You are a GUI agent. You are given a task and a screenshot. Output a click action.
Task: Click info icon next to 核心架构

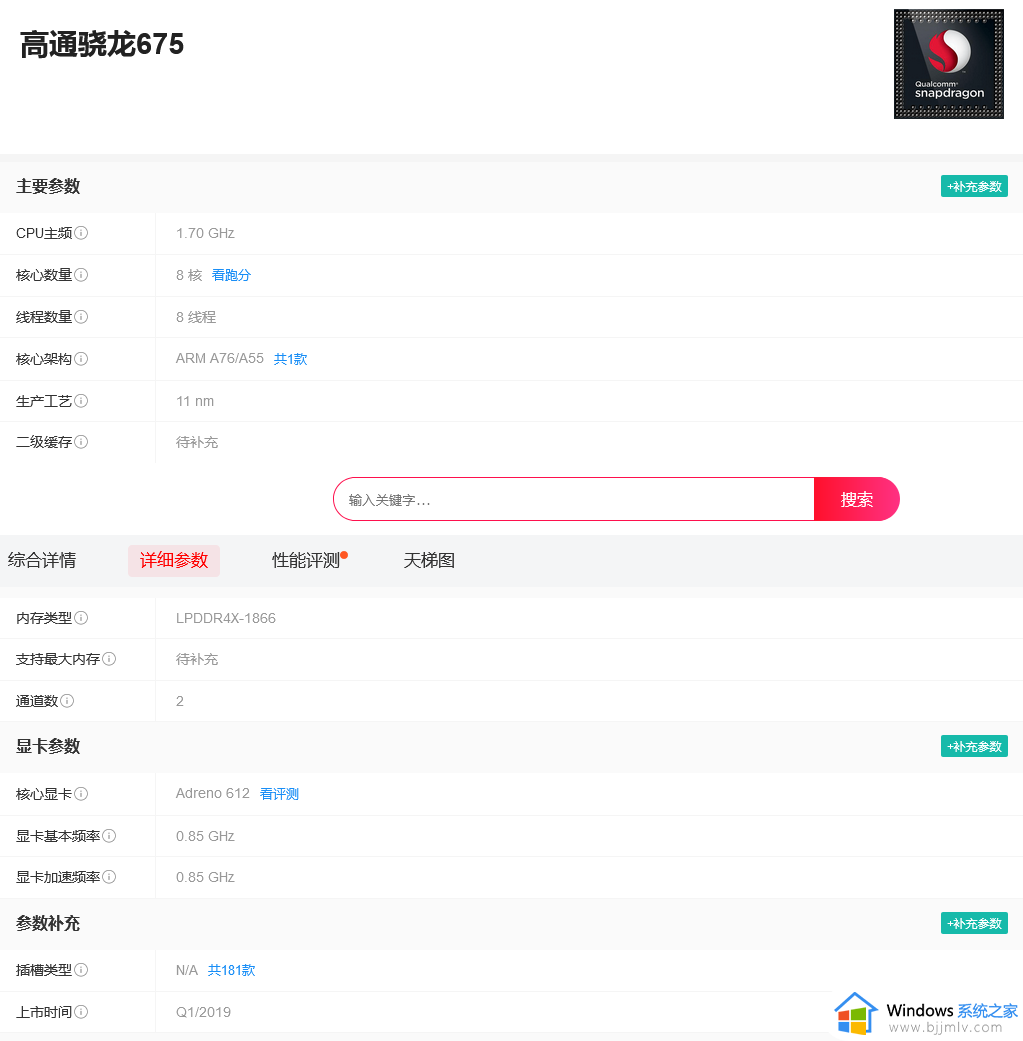pos(81,359)
